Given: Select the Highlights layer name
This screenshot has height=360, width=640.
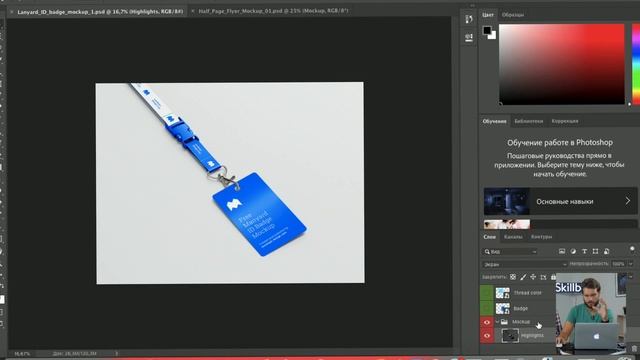Looking at the screenshot, I should 533,336.
